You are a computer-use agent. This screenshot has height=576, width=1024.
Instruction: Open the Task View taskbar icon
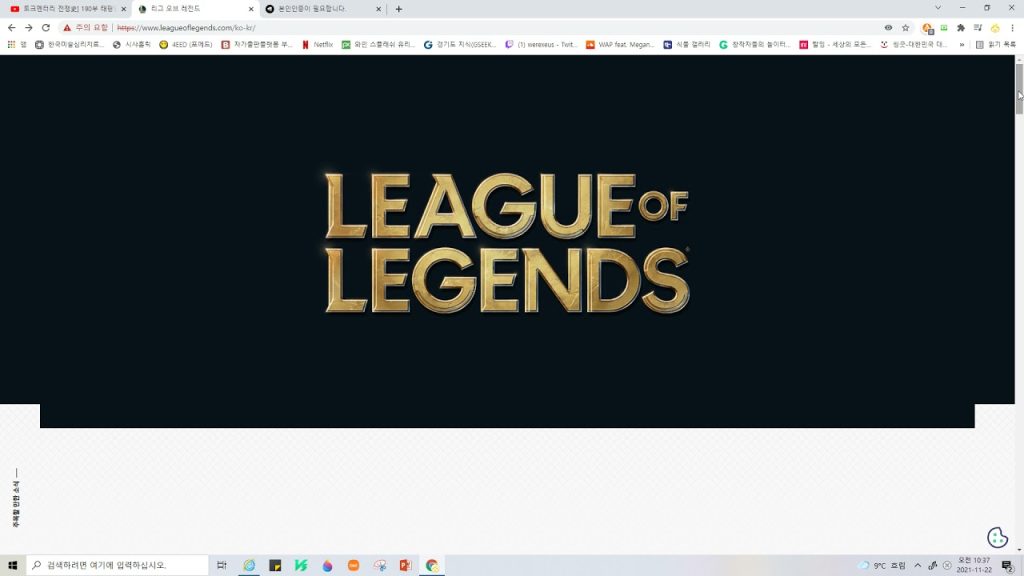pos(222,565)
